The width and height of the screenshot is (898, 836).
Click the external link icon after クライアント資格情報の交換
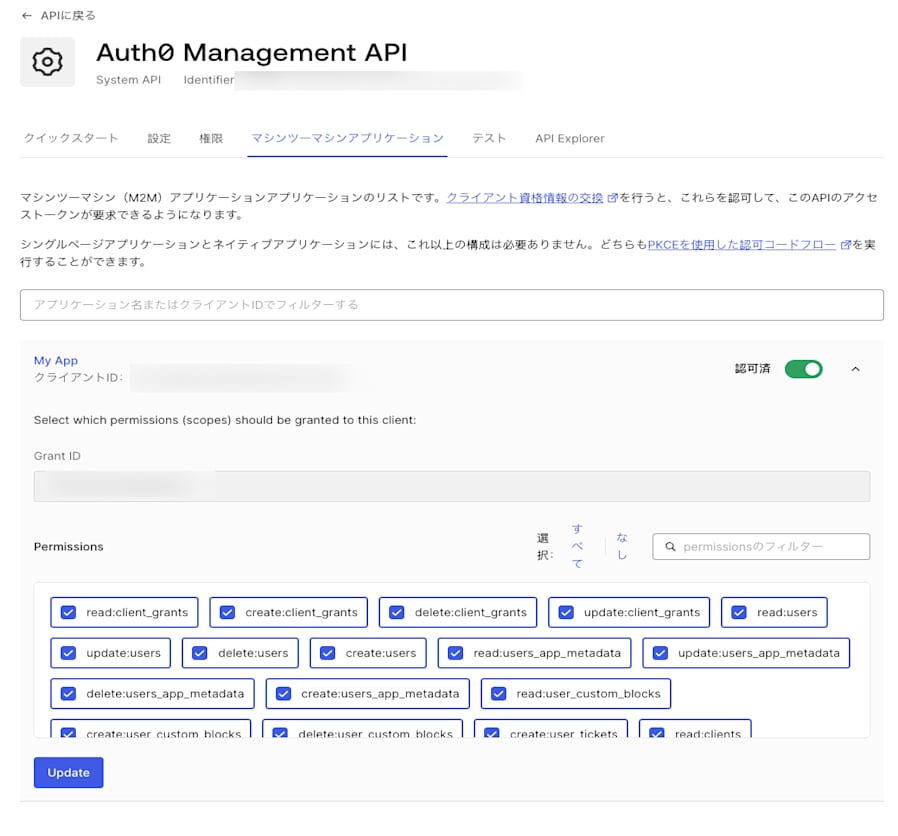tap(612, 198)
